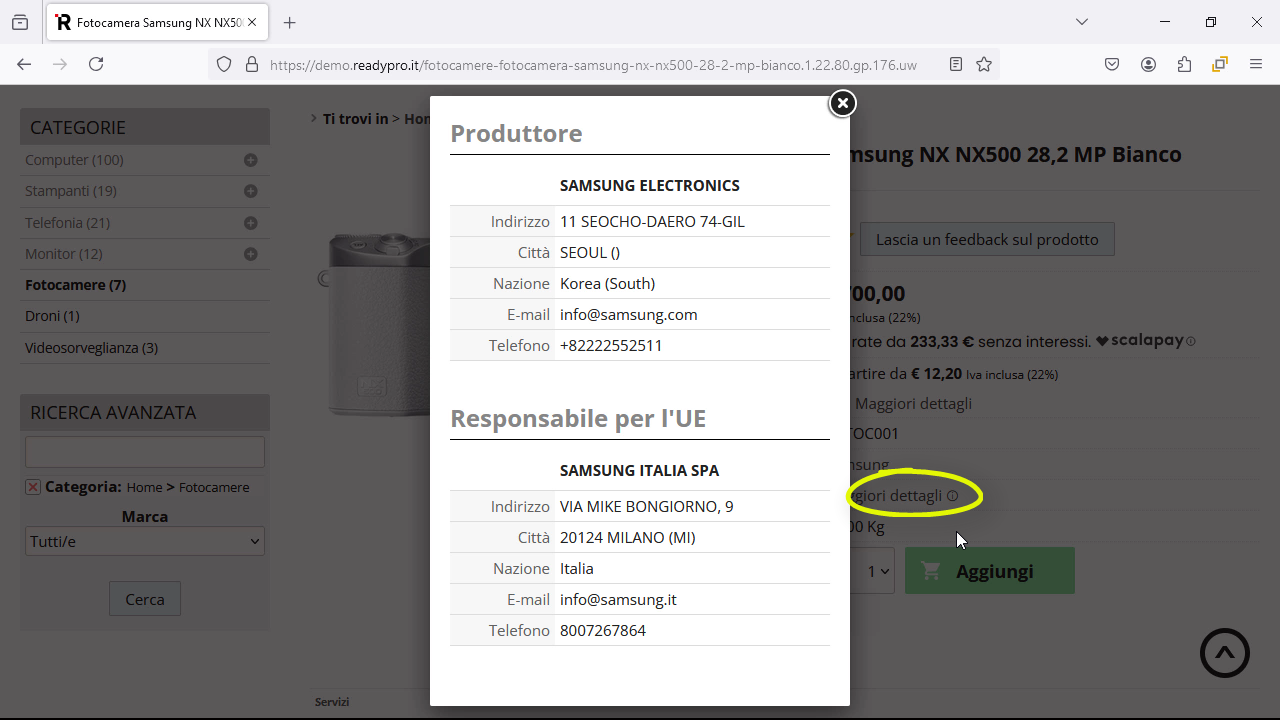Open the Computer (100) category
Image resolution: width=1280 pixels, height=720 pixels.
pos(74,160)
